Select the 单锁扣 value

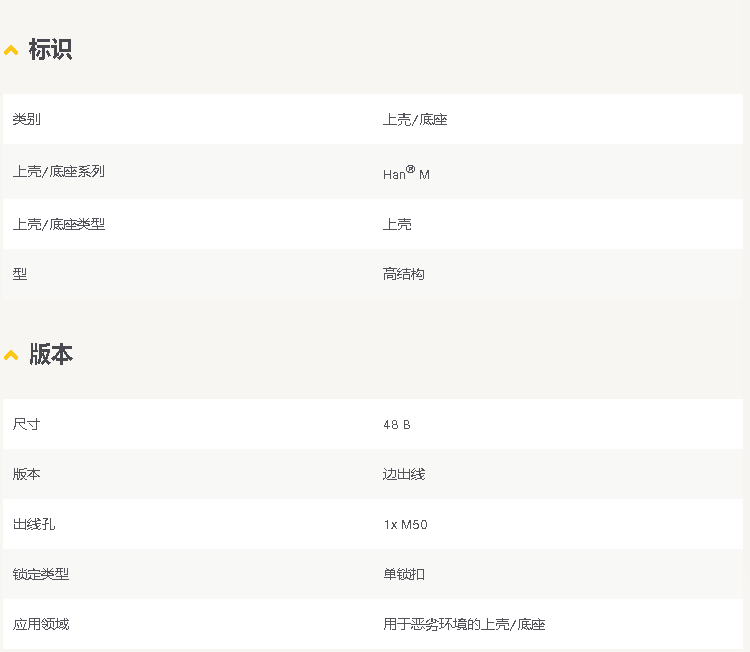[404, 574]
